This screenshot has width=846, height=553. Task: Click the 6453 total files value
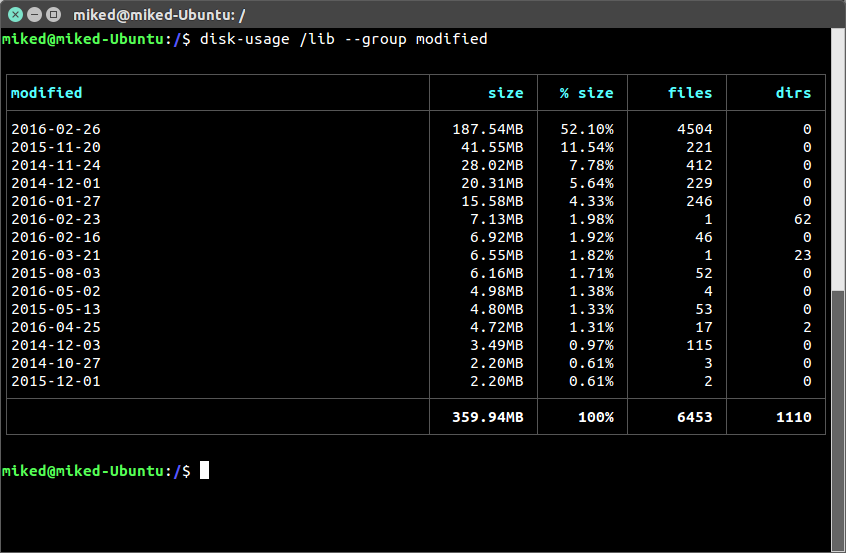[x=695, y=417]
